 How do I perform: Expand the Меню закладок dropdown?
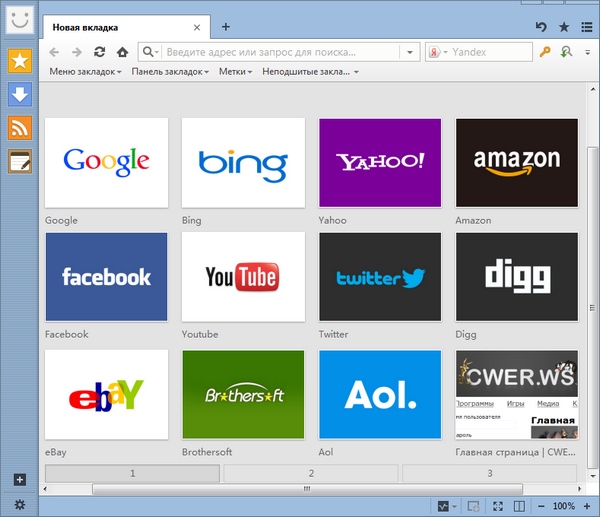85,72
